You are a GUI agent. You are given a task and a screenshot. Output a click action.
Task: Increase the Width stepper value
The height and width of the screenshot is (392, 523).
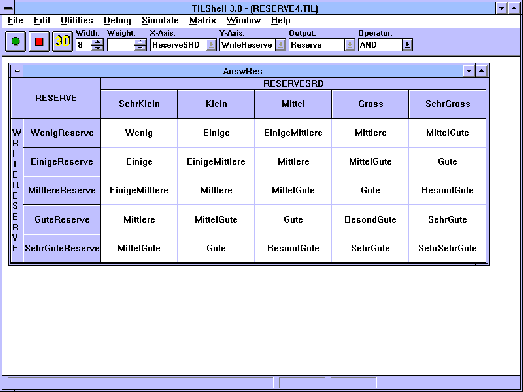pyautogui.click(x=97, y=42)
